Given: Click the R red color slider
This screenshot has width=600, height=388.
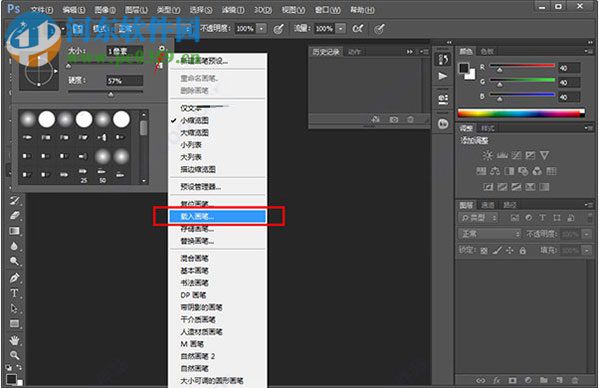Looking at the screenshot, I should coord(522,66).
